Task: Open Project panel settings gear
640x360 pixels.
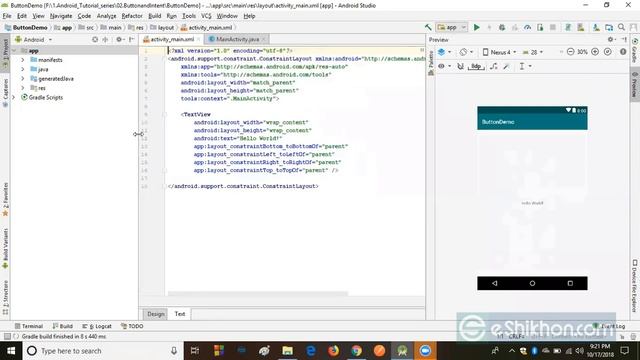Action: (x=120, y=40)
